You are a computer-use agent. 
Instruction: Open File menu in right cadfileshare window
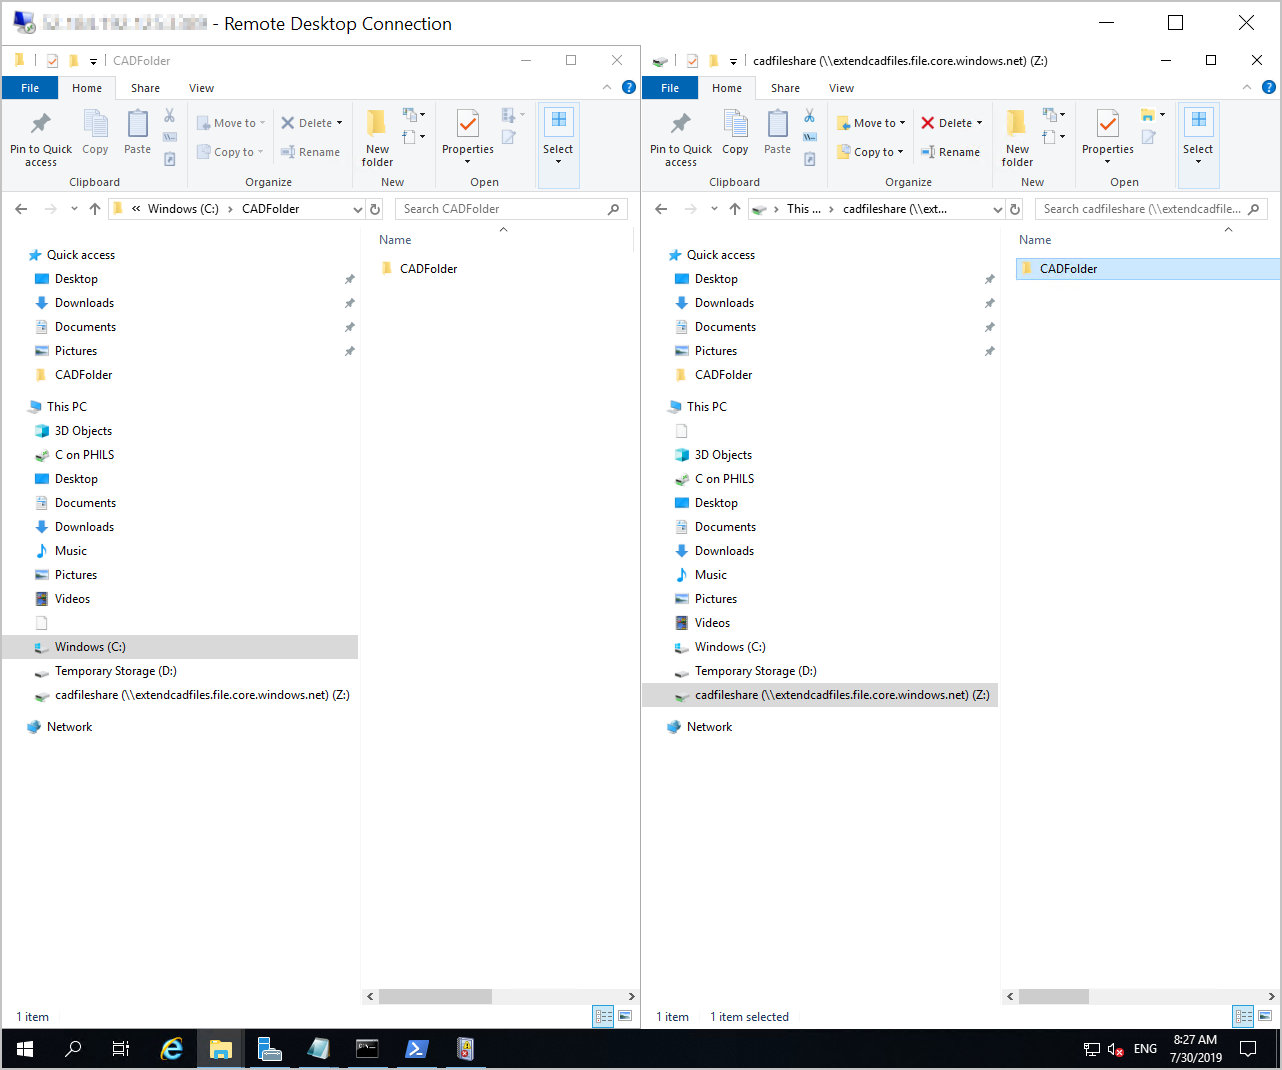point(670,88)
